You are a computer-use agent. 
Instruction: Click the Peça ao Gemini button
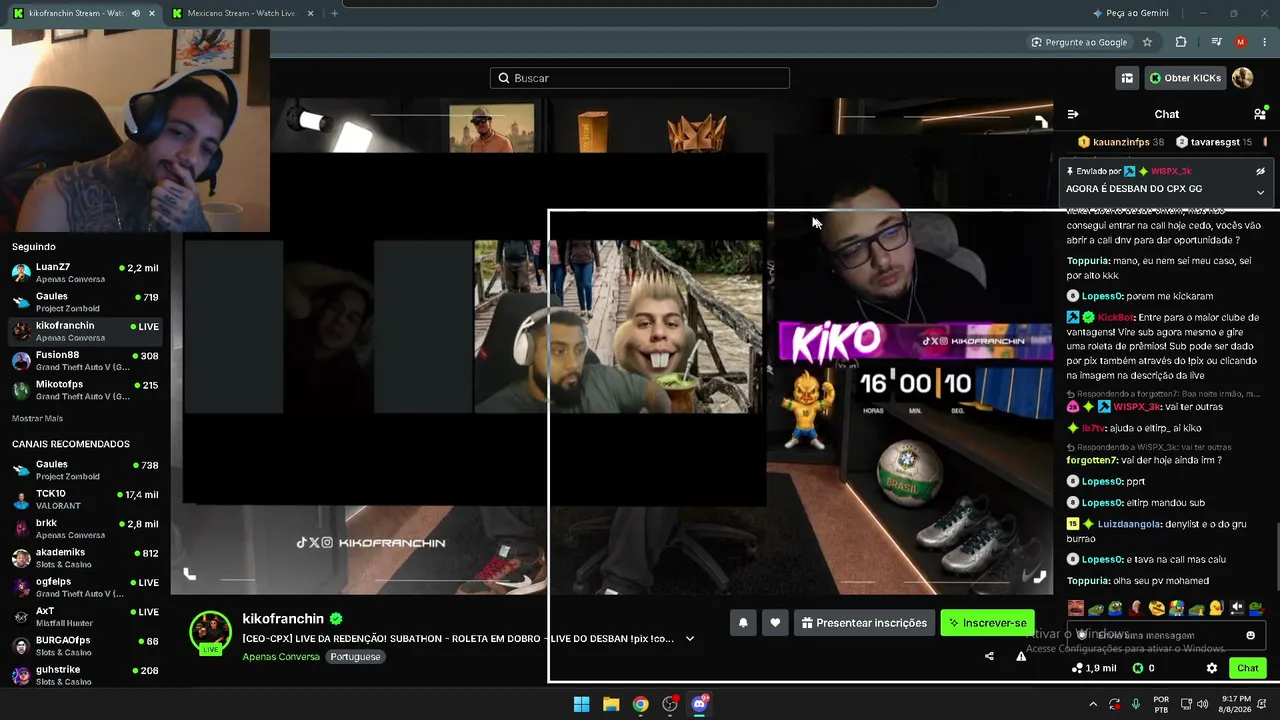coord(1131,13)
